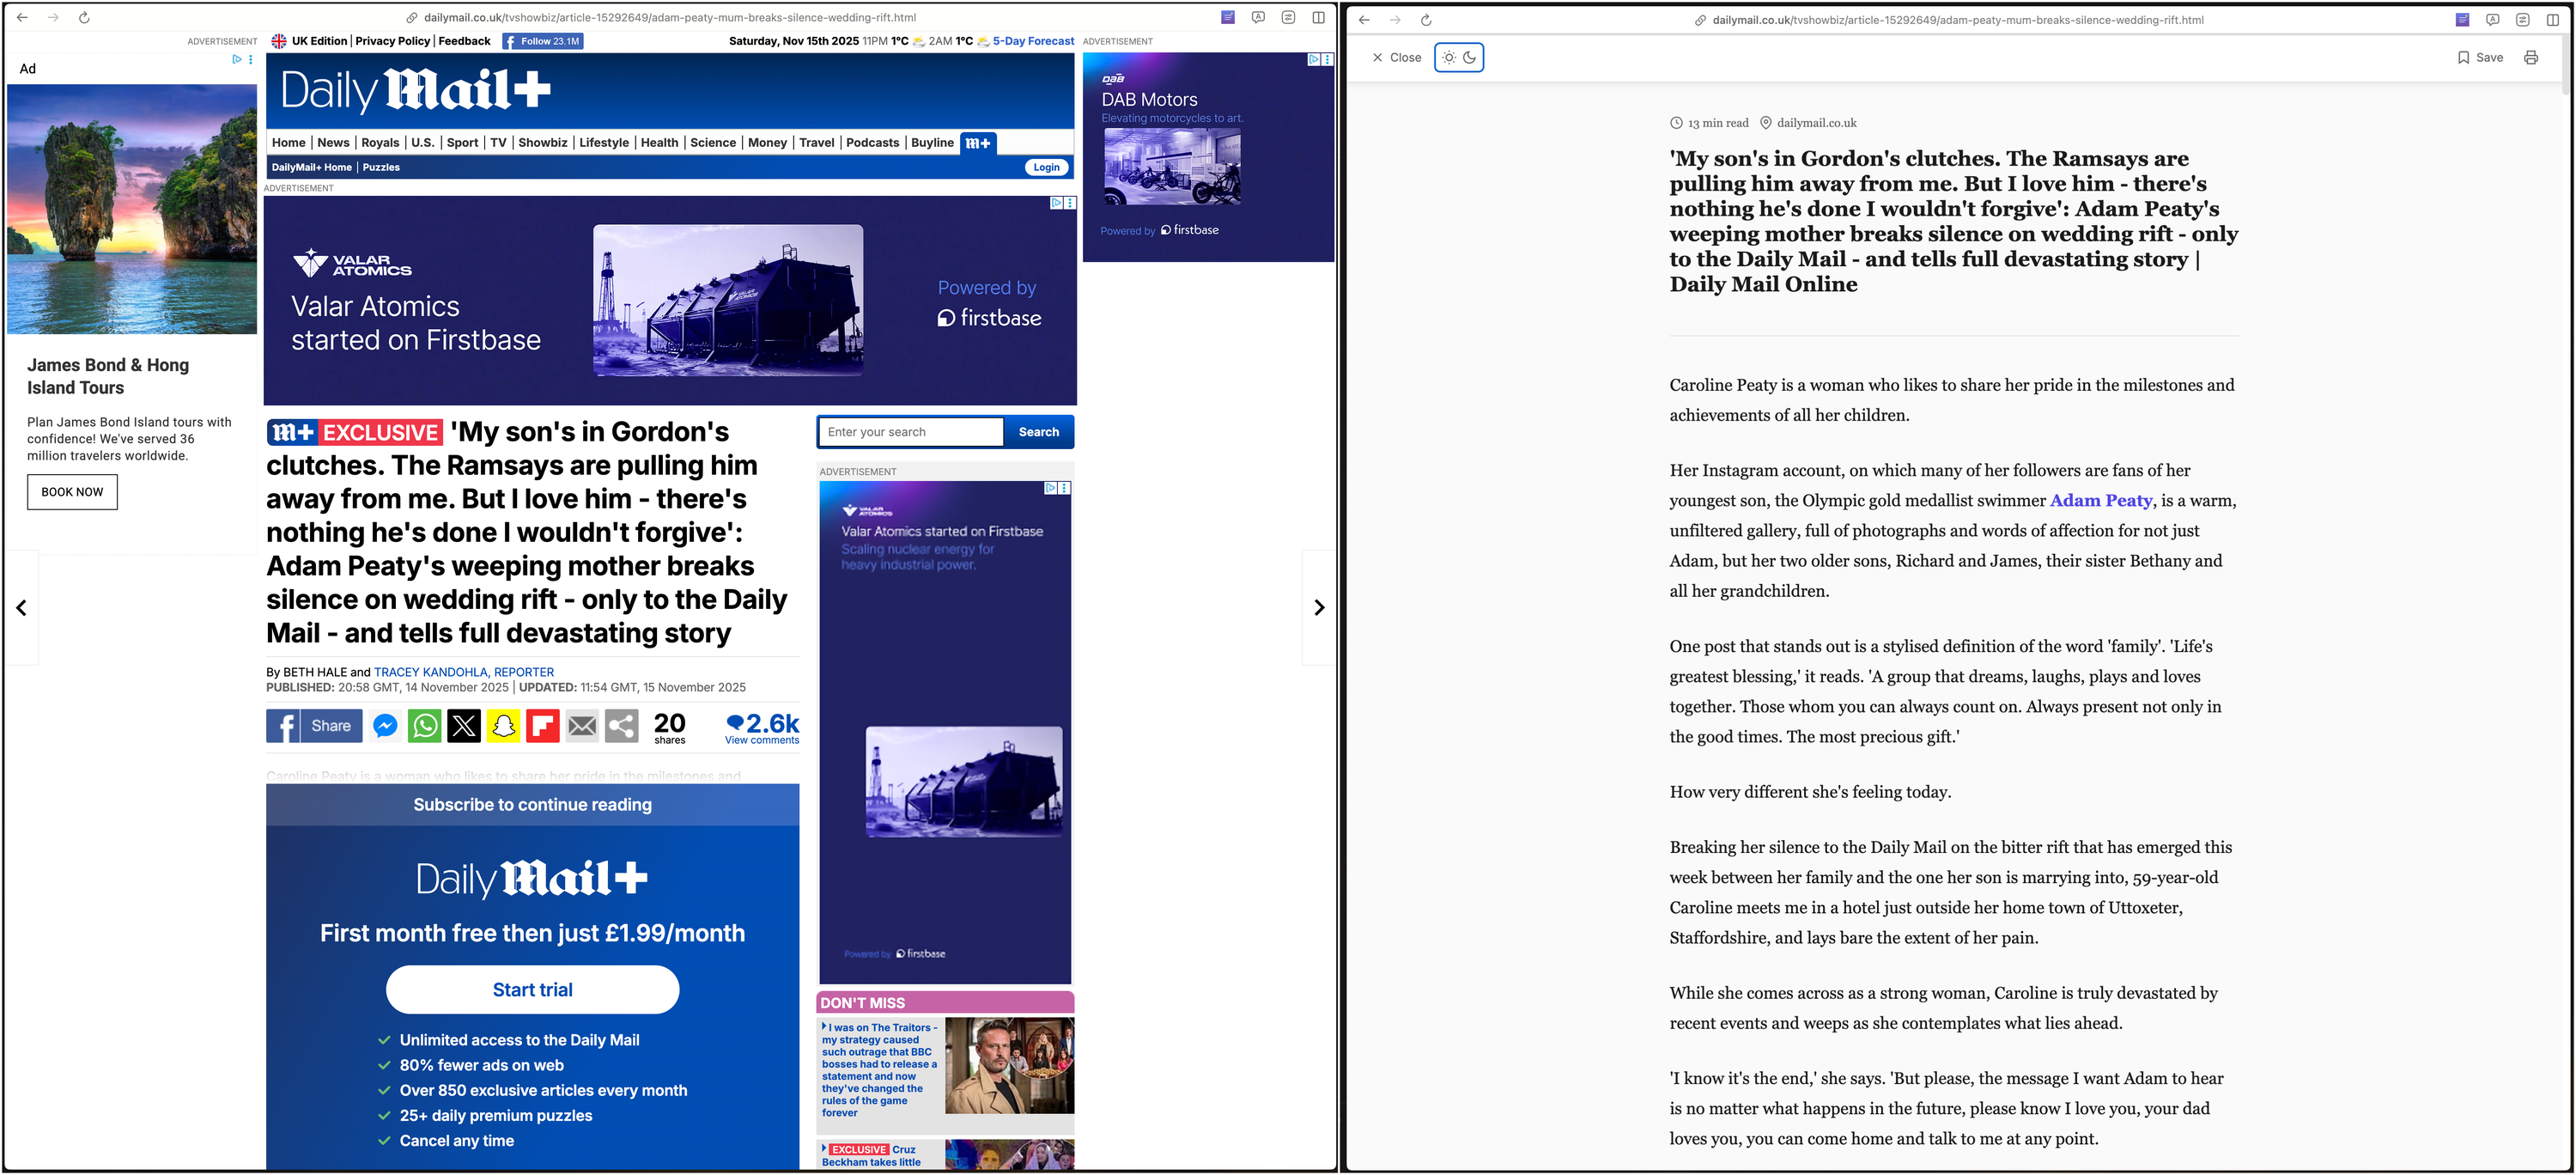
Task: Share the story on Flipboard
Action: tap(542, 726)
